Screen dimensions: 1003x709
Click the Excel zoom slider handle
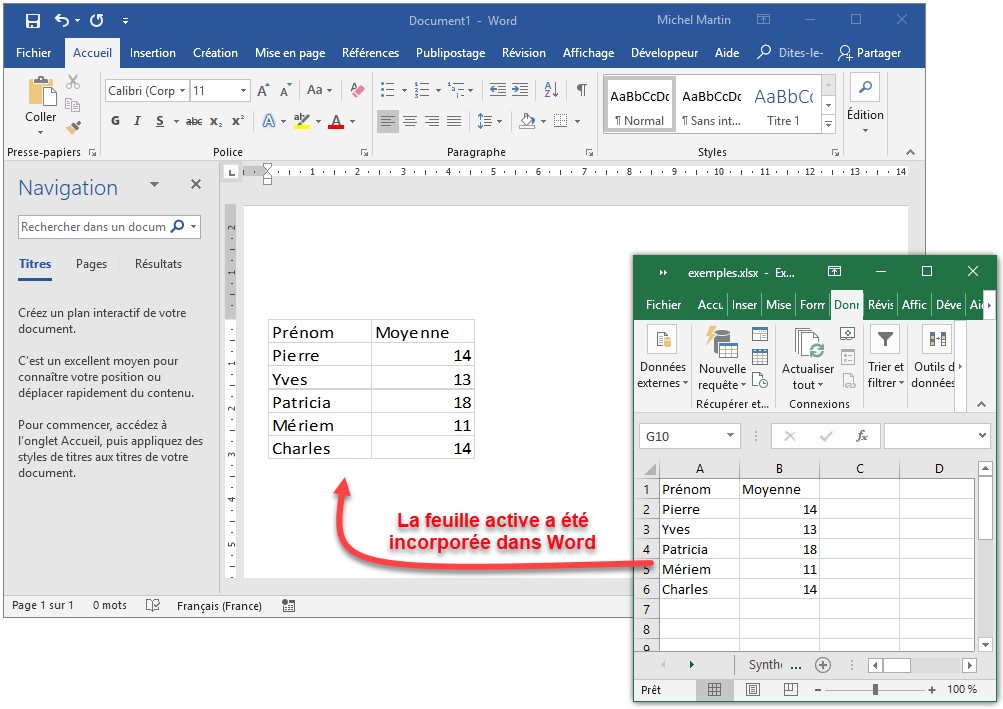coord(875,690)
